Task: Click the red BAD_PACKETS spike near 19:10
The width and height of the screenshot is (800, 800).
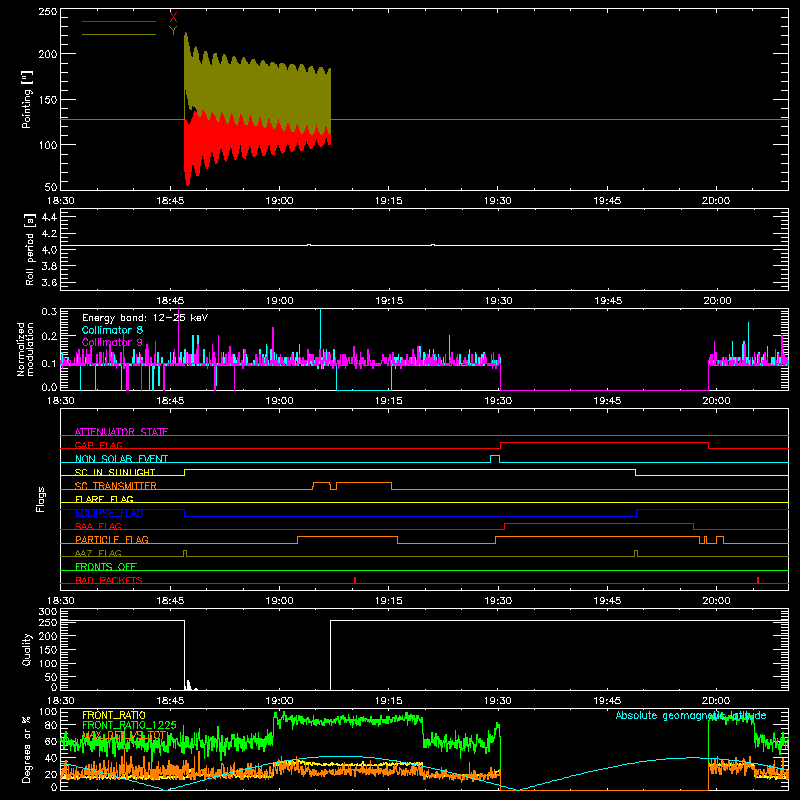Action: click(355, 580)
